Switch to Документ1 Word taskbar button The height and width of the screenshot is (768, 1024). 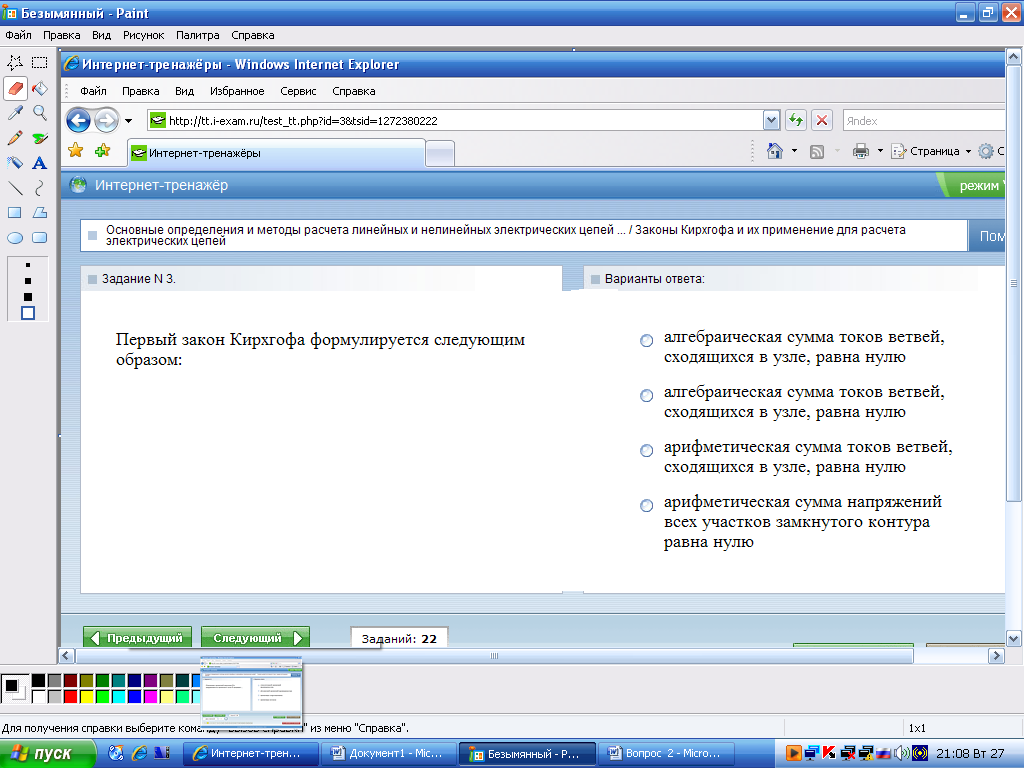(389, 754)
